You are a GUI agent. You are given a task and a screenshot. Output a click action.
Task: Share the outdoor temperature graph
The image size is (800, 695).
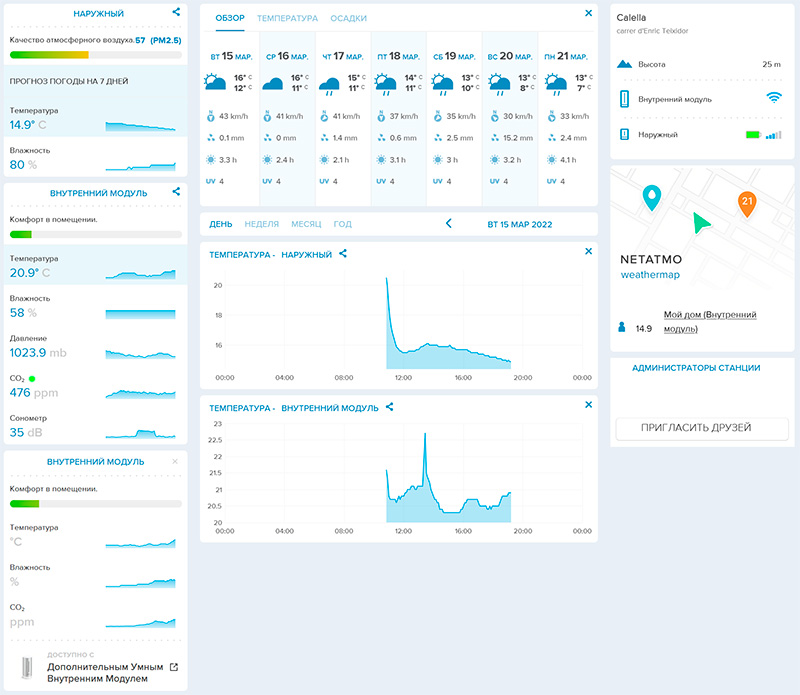pos(343,254)
